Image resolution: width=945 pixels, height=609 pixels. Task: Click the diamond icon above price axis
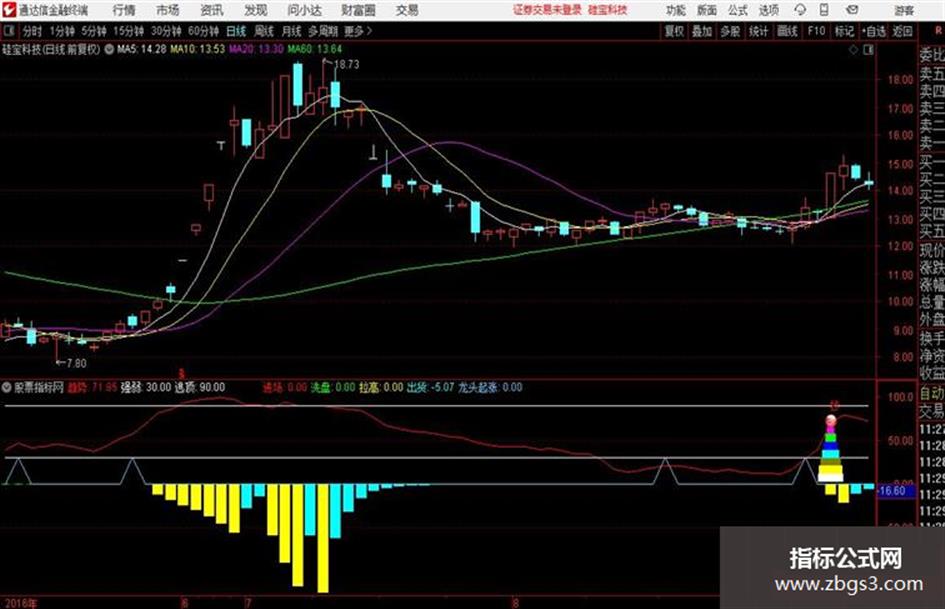tap(853, 50)
